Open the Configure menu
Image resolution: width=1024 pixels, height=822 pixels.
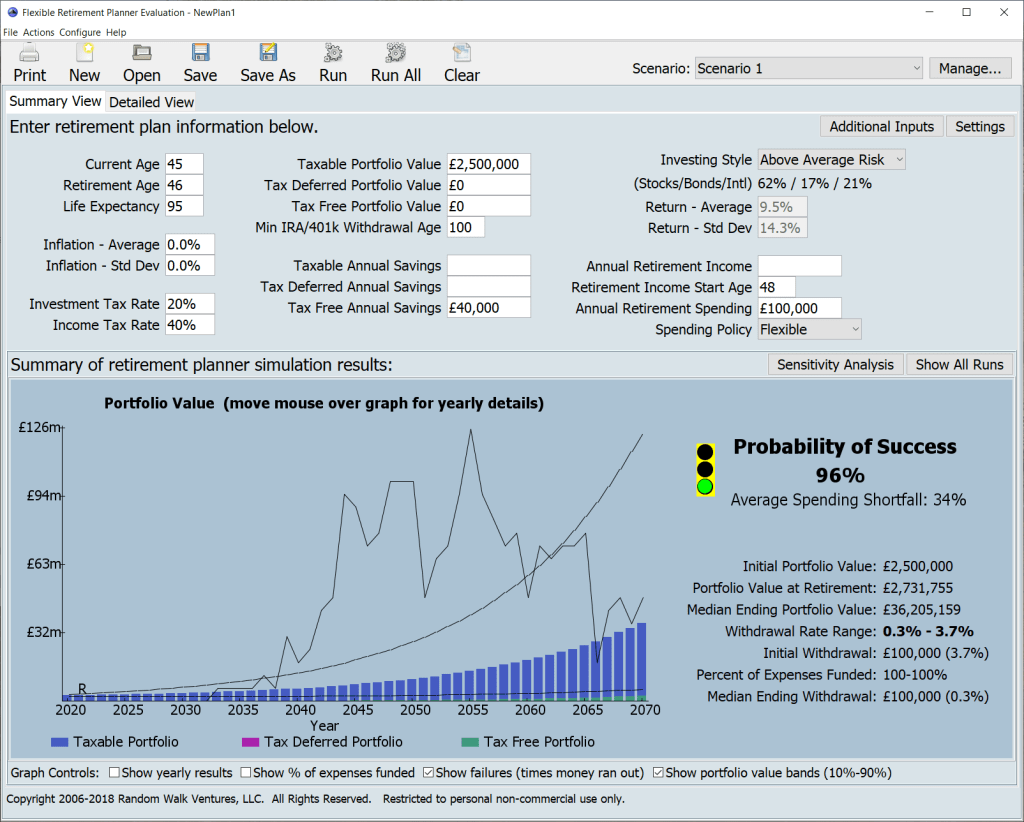click(x=80, y=32)
